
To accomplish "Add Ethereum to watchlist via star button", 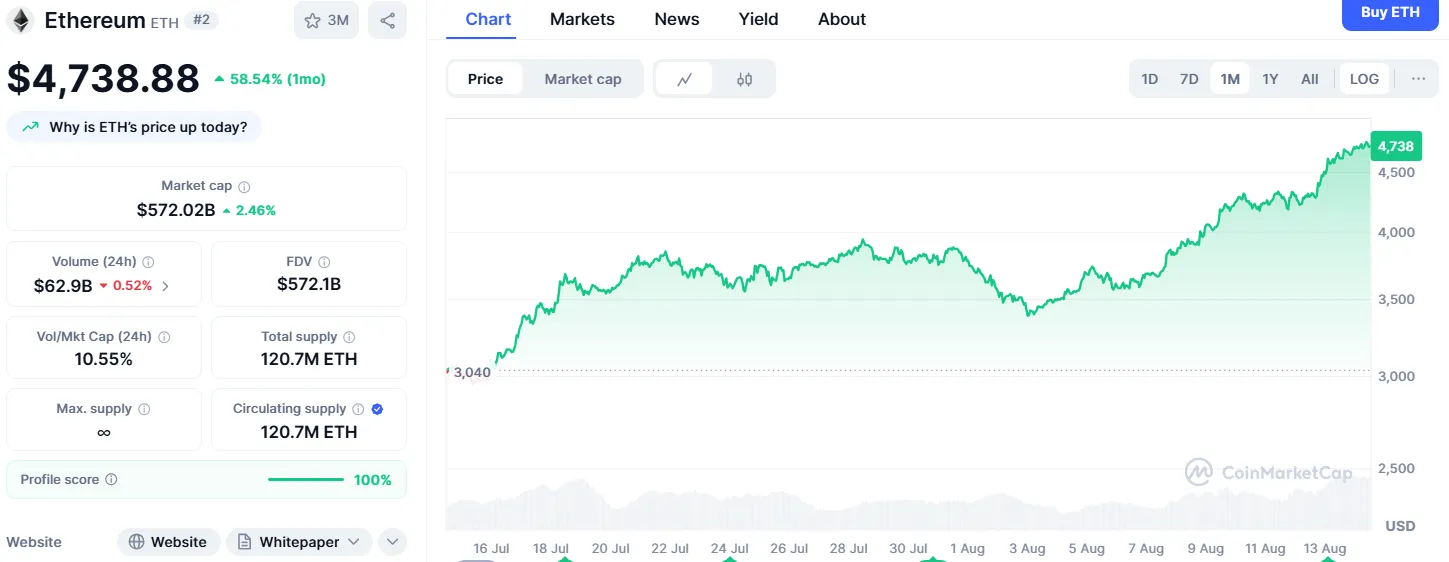I will click(x=326, y=20).
